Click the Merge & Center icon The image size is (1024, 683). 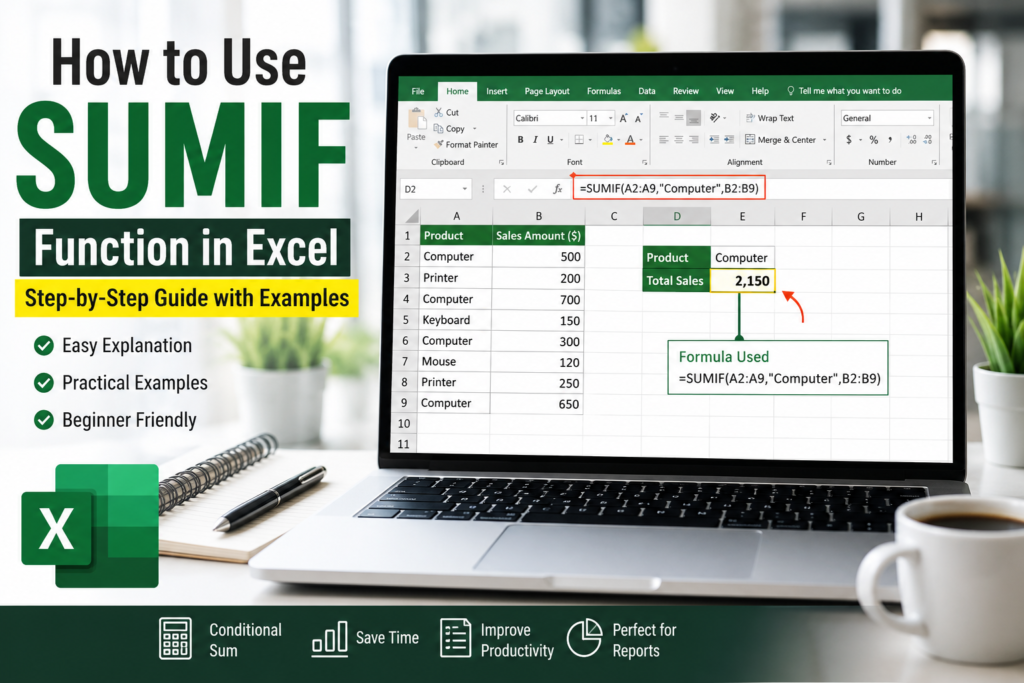[750, 139]
